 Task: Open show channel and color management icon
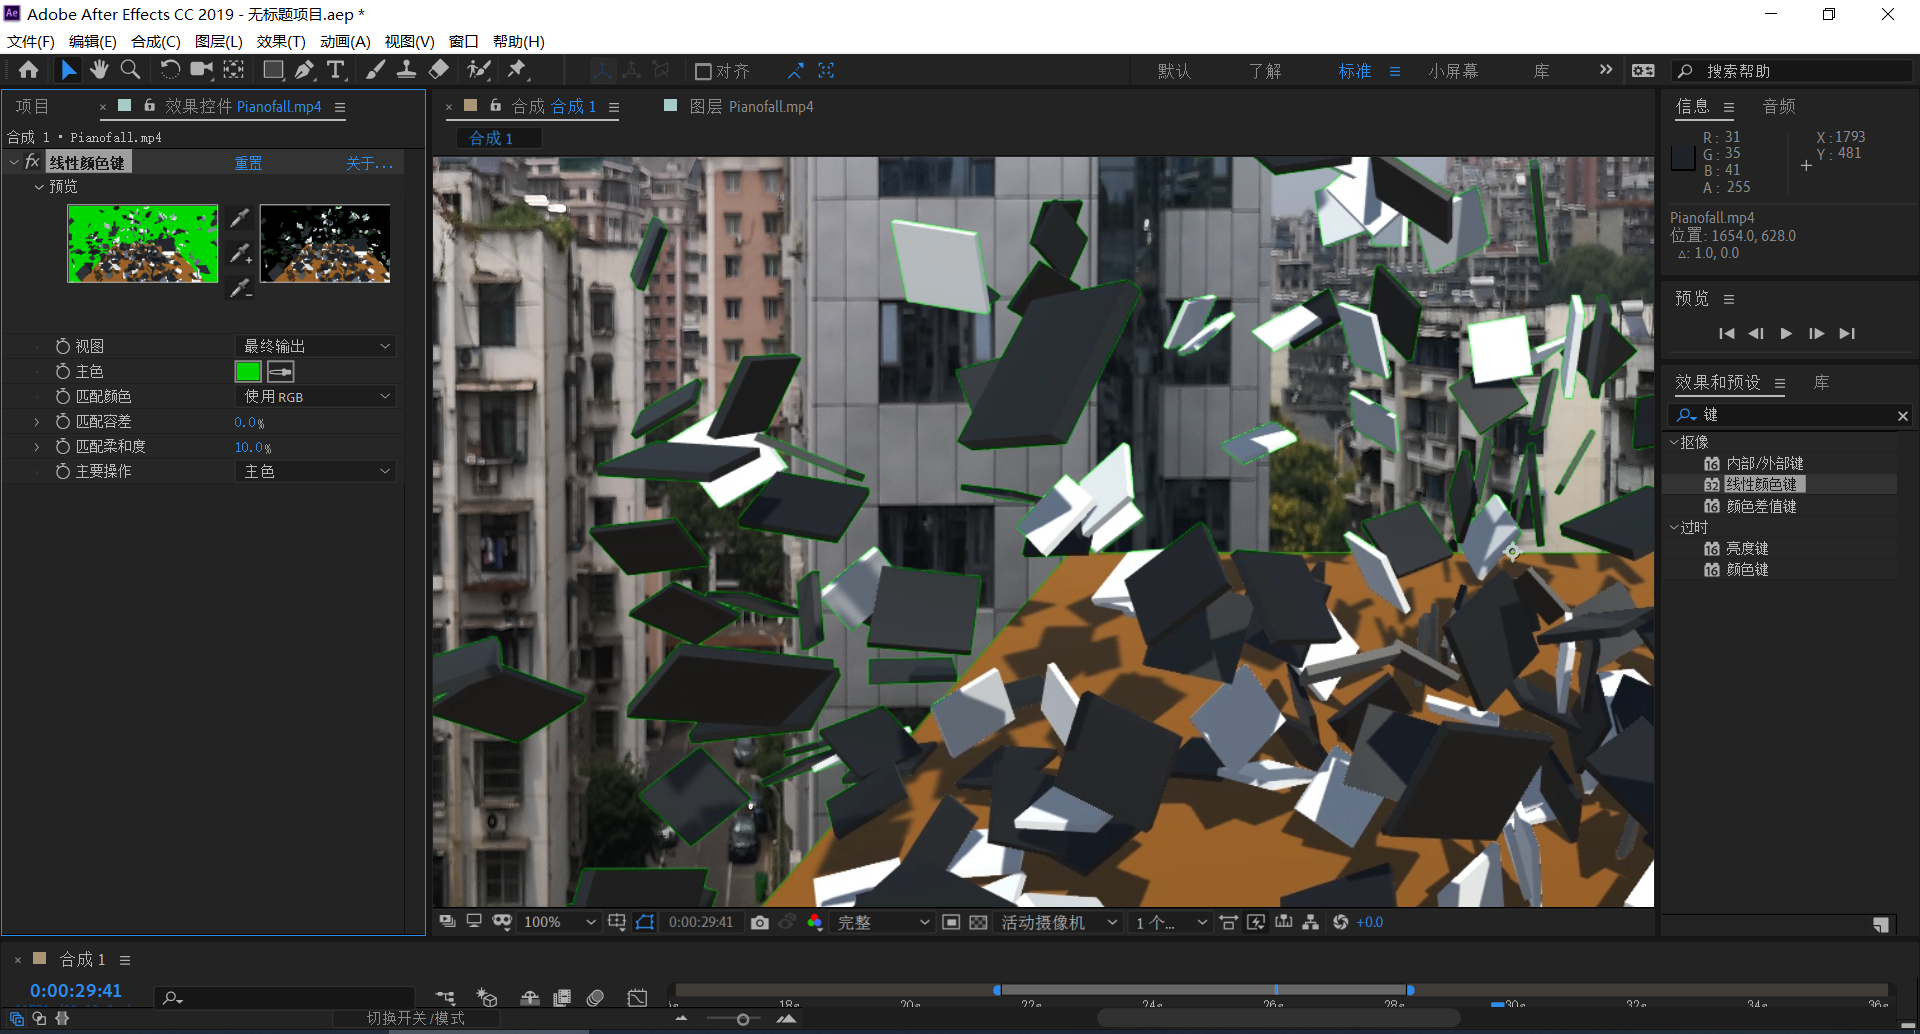(x=815, y=922)
